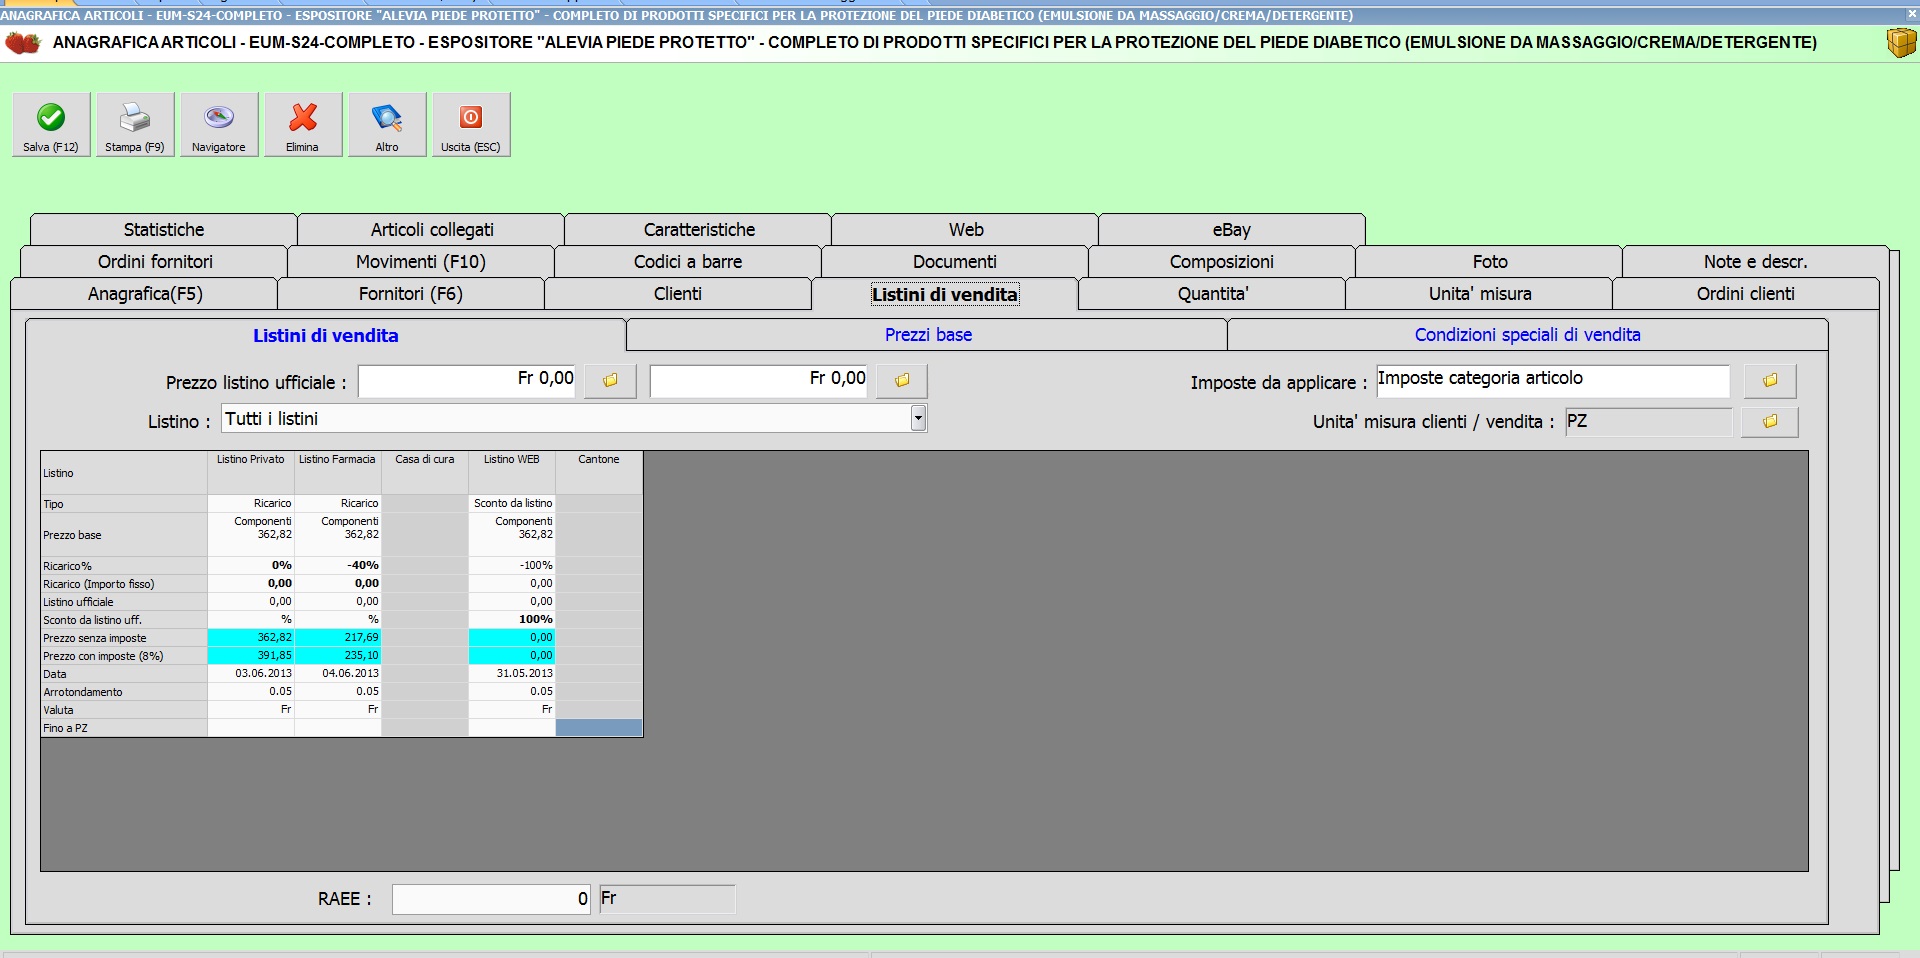Viewport: 1920px width, 958px height.
Task: Select the Web tab
Action: (x=966, y=230)
